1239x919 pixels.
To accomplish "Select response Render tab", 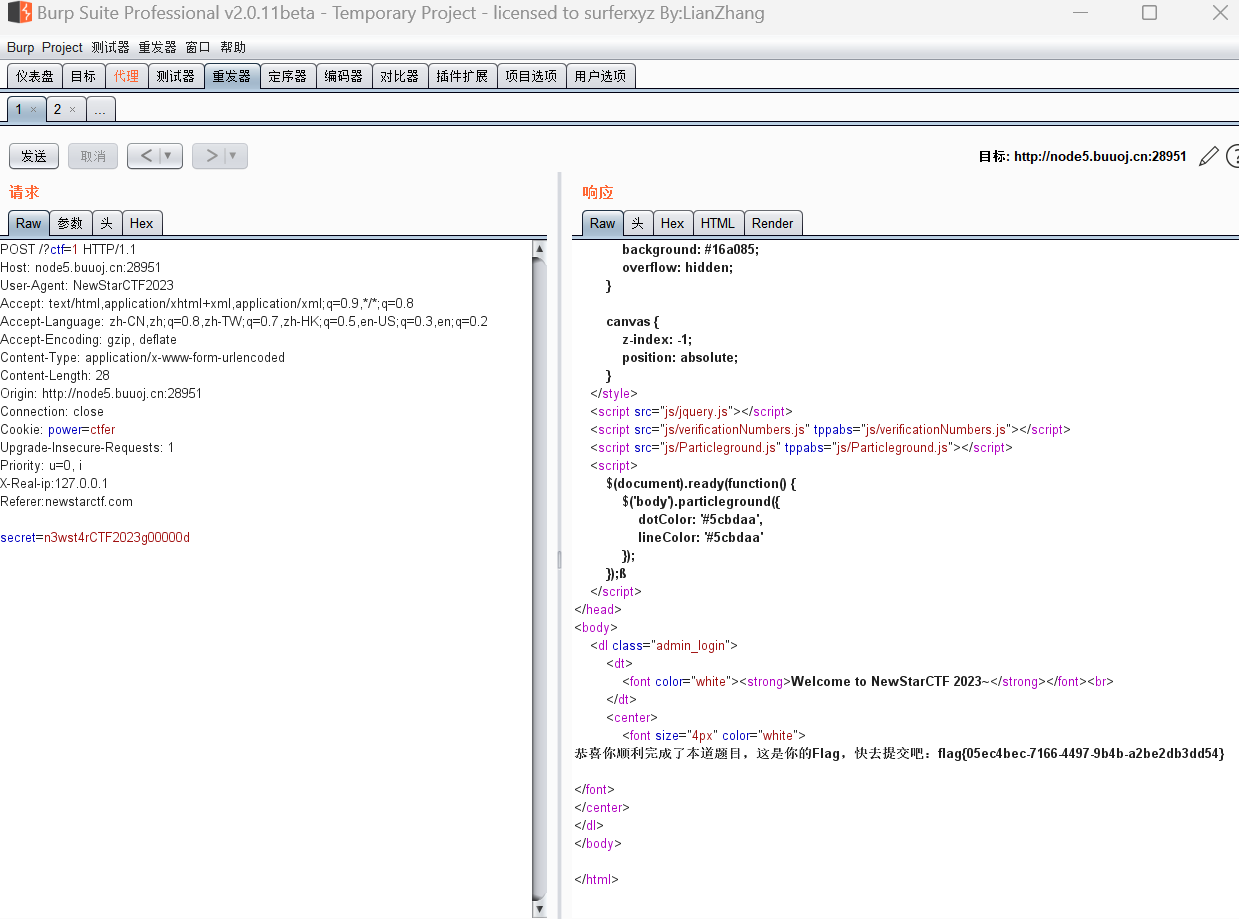I will (773, 223).
